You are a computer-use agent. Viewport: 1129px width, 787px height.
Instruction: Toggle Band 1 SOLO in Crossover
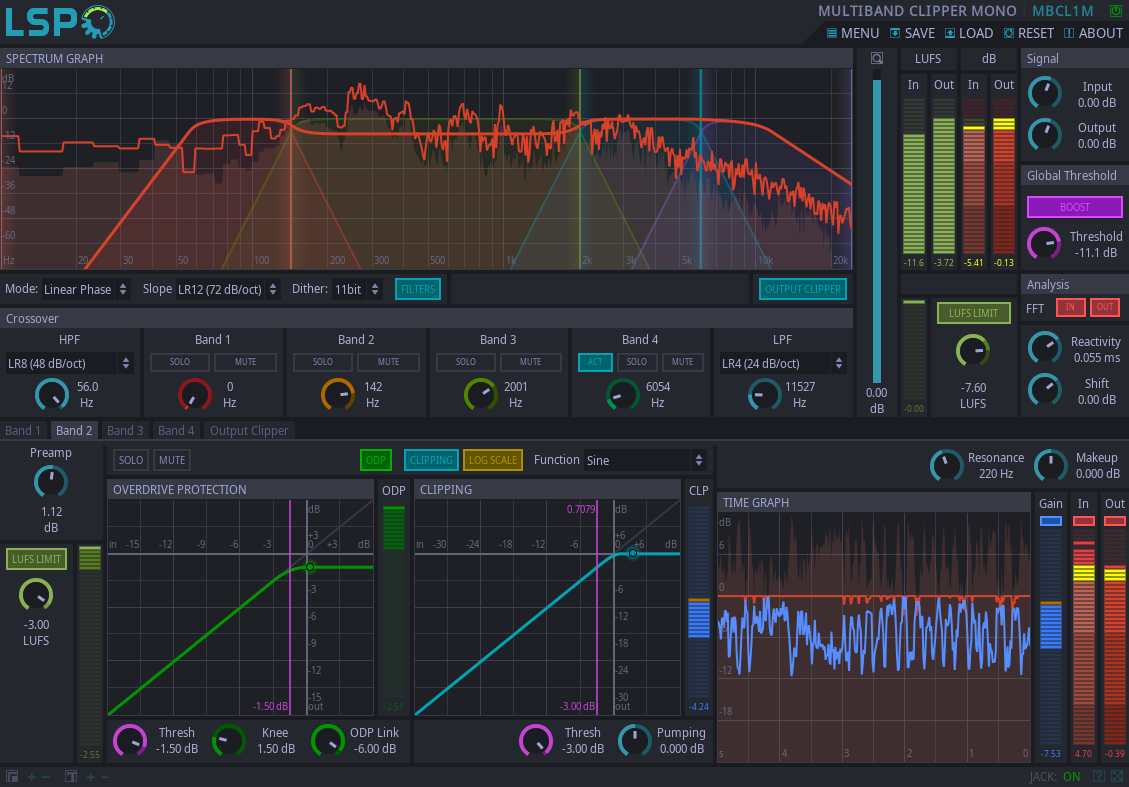click(179, 362)
